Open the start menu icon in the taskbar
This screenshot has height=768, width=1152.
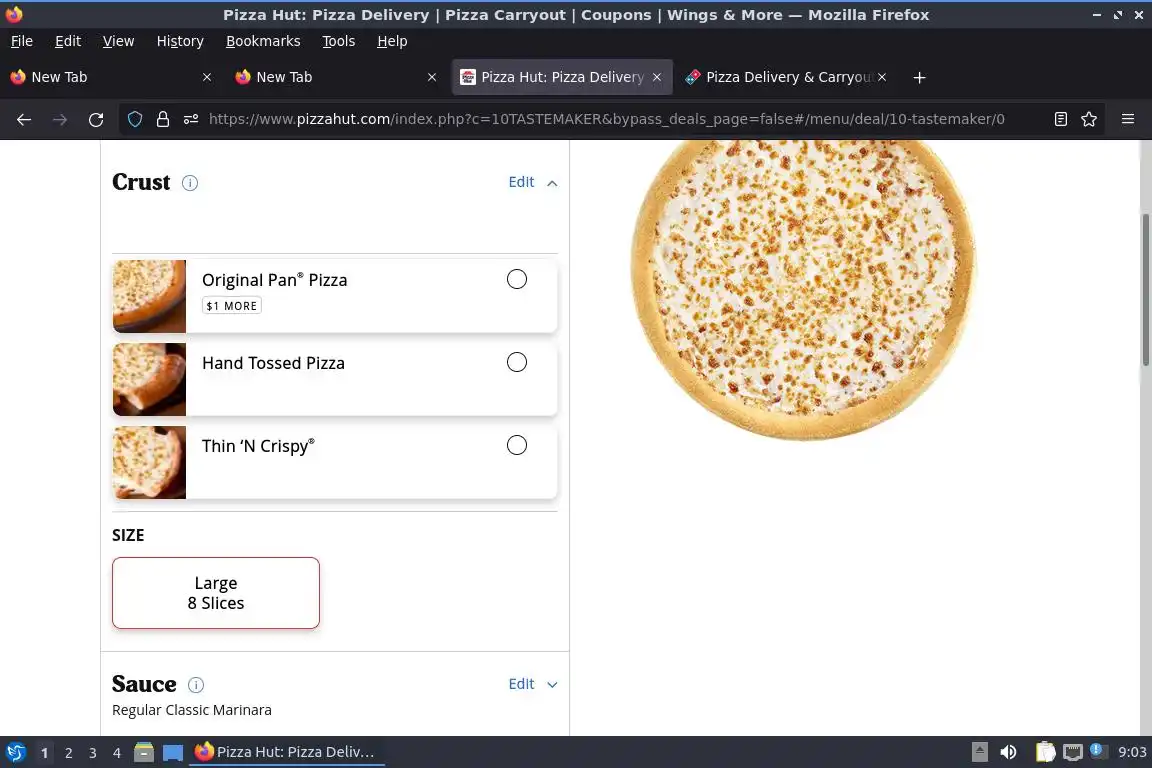click(15, 752)
